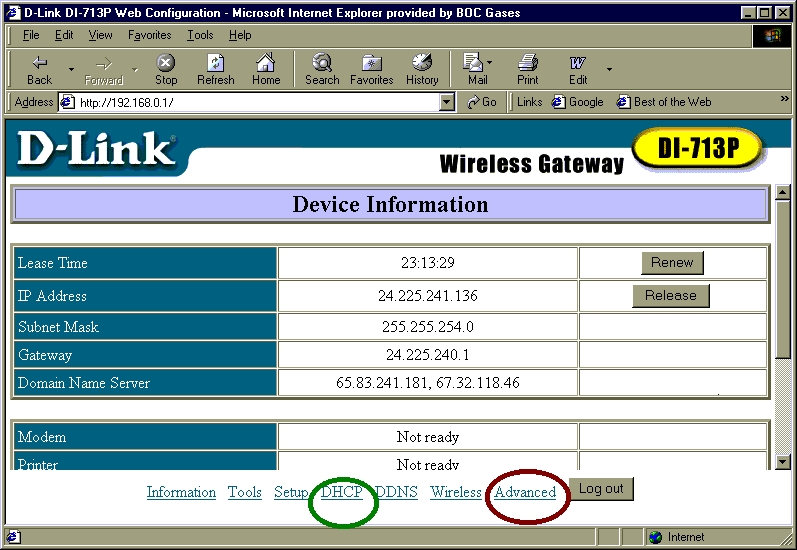Open the File menu

click(31, 35)
